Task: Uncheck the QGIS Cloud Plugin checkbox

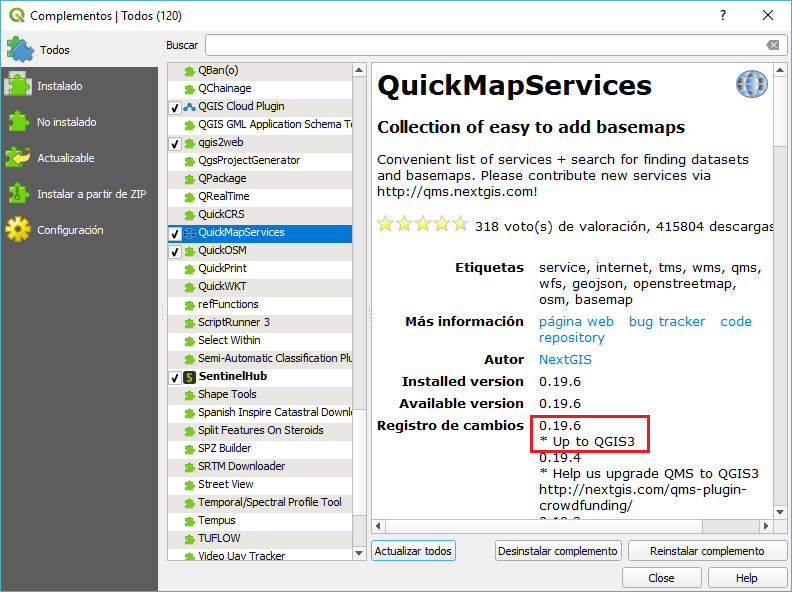Action: (x=175, y=108)
